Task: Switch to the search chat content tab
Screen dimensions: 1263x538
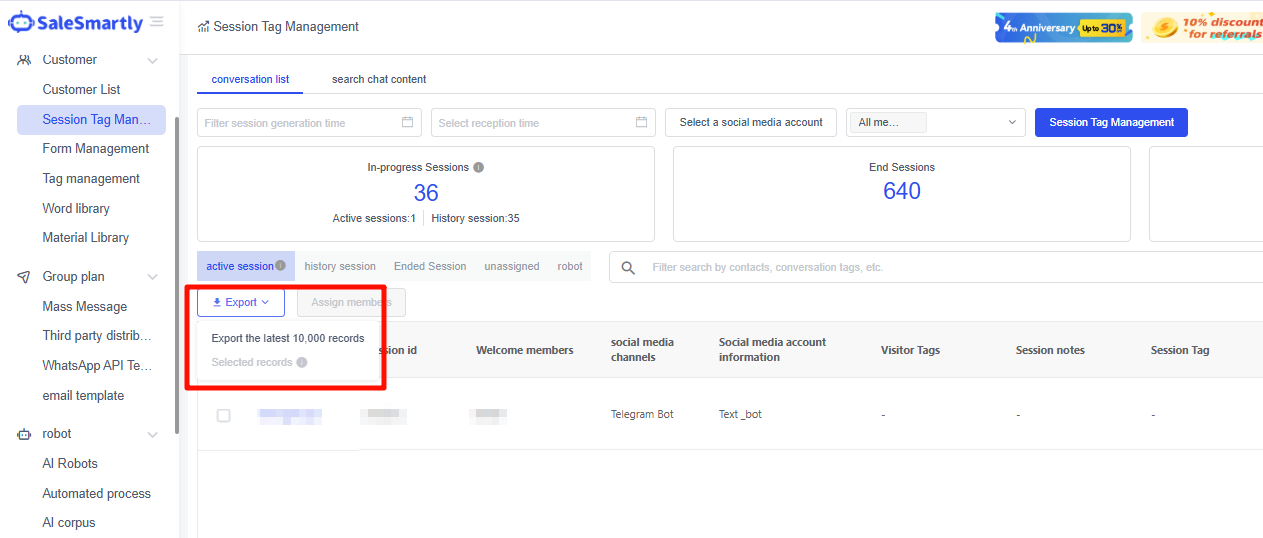Action: [x=379, y=79]
